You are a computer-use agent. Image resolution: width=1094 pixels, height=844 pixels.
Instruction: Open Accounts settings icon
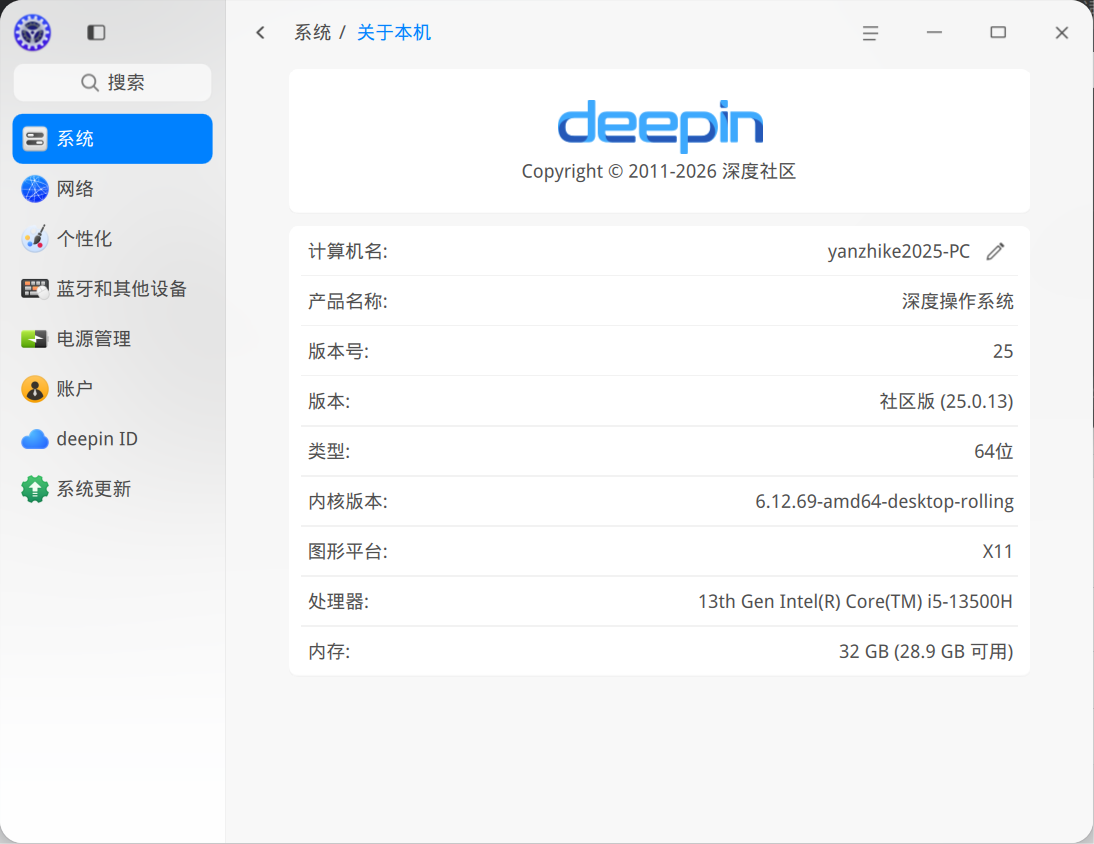tap(35, 389)
